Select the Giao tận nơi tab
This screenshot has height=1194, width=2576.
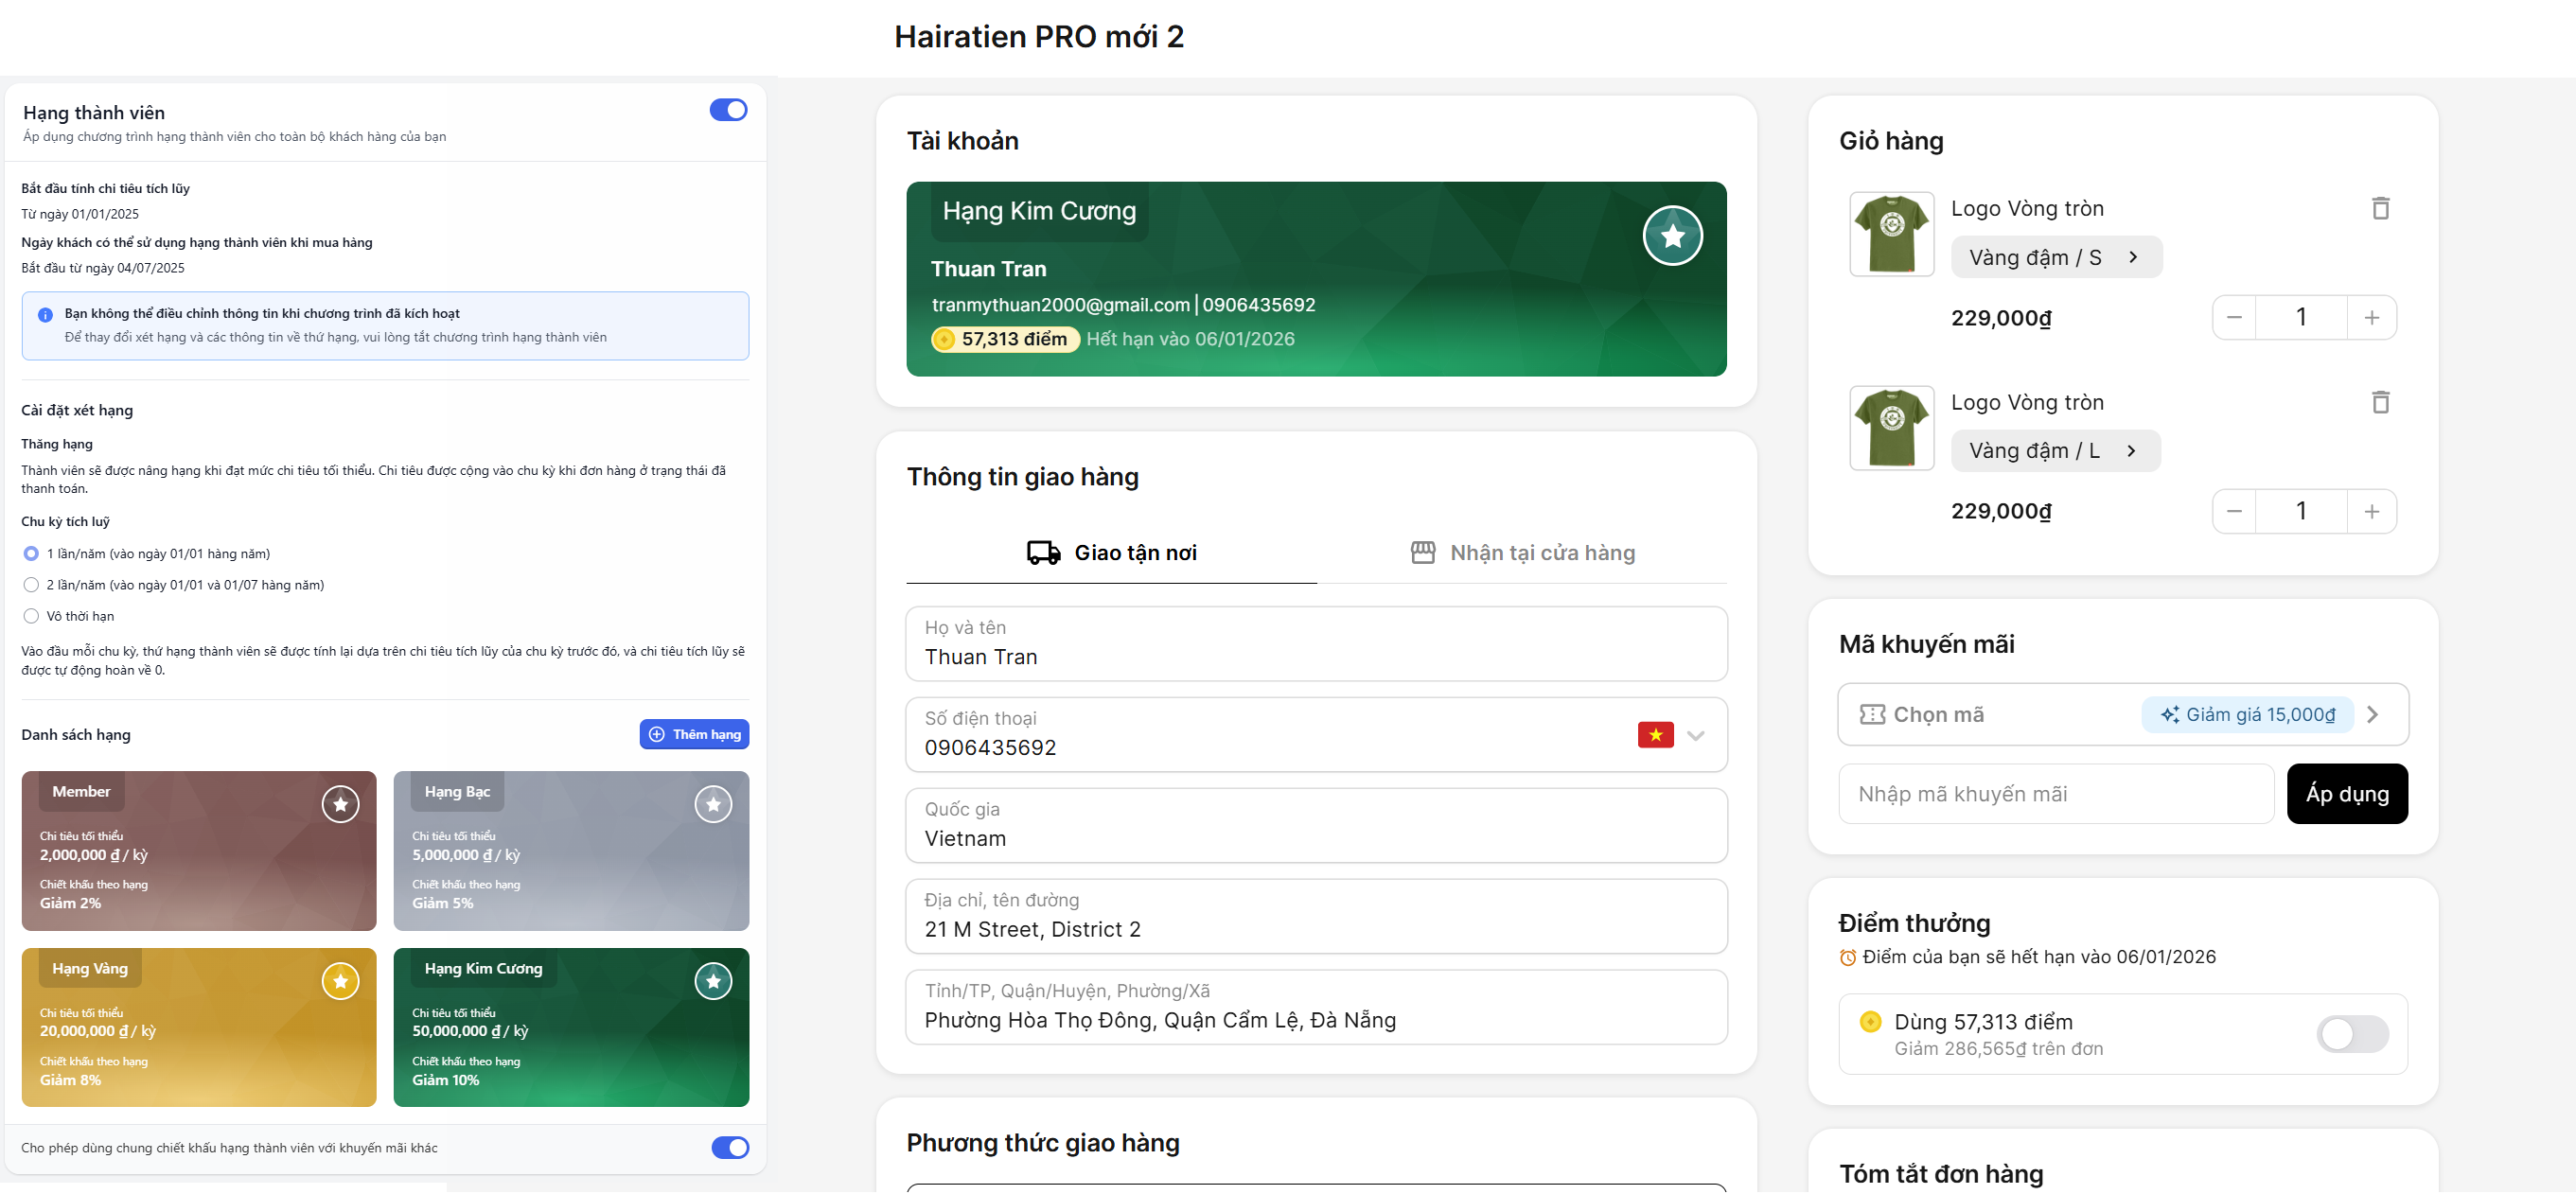click(x=1111, y=553)
